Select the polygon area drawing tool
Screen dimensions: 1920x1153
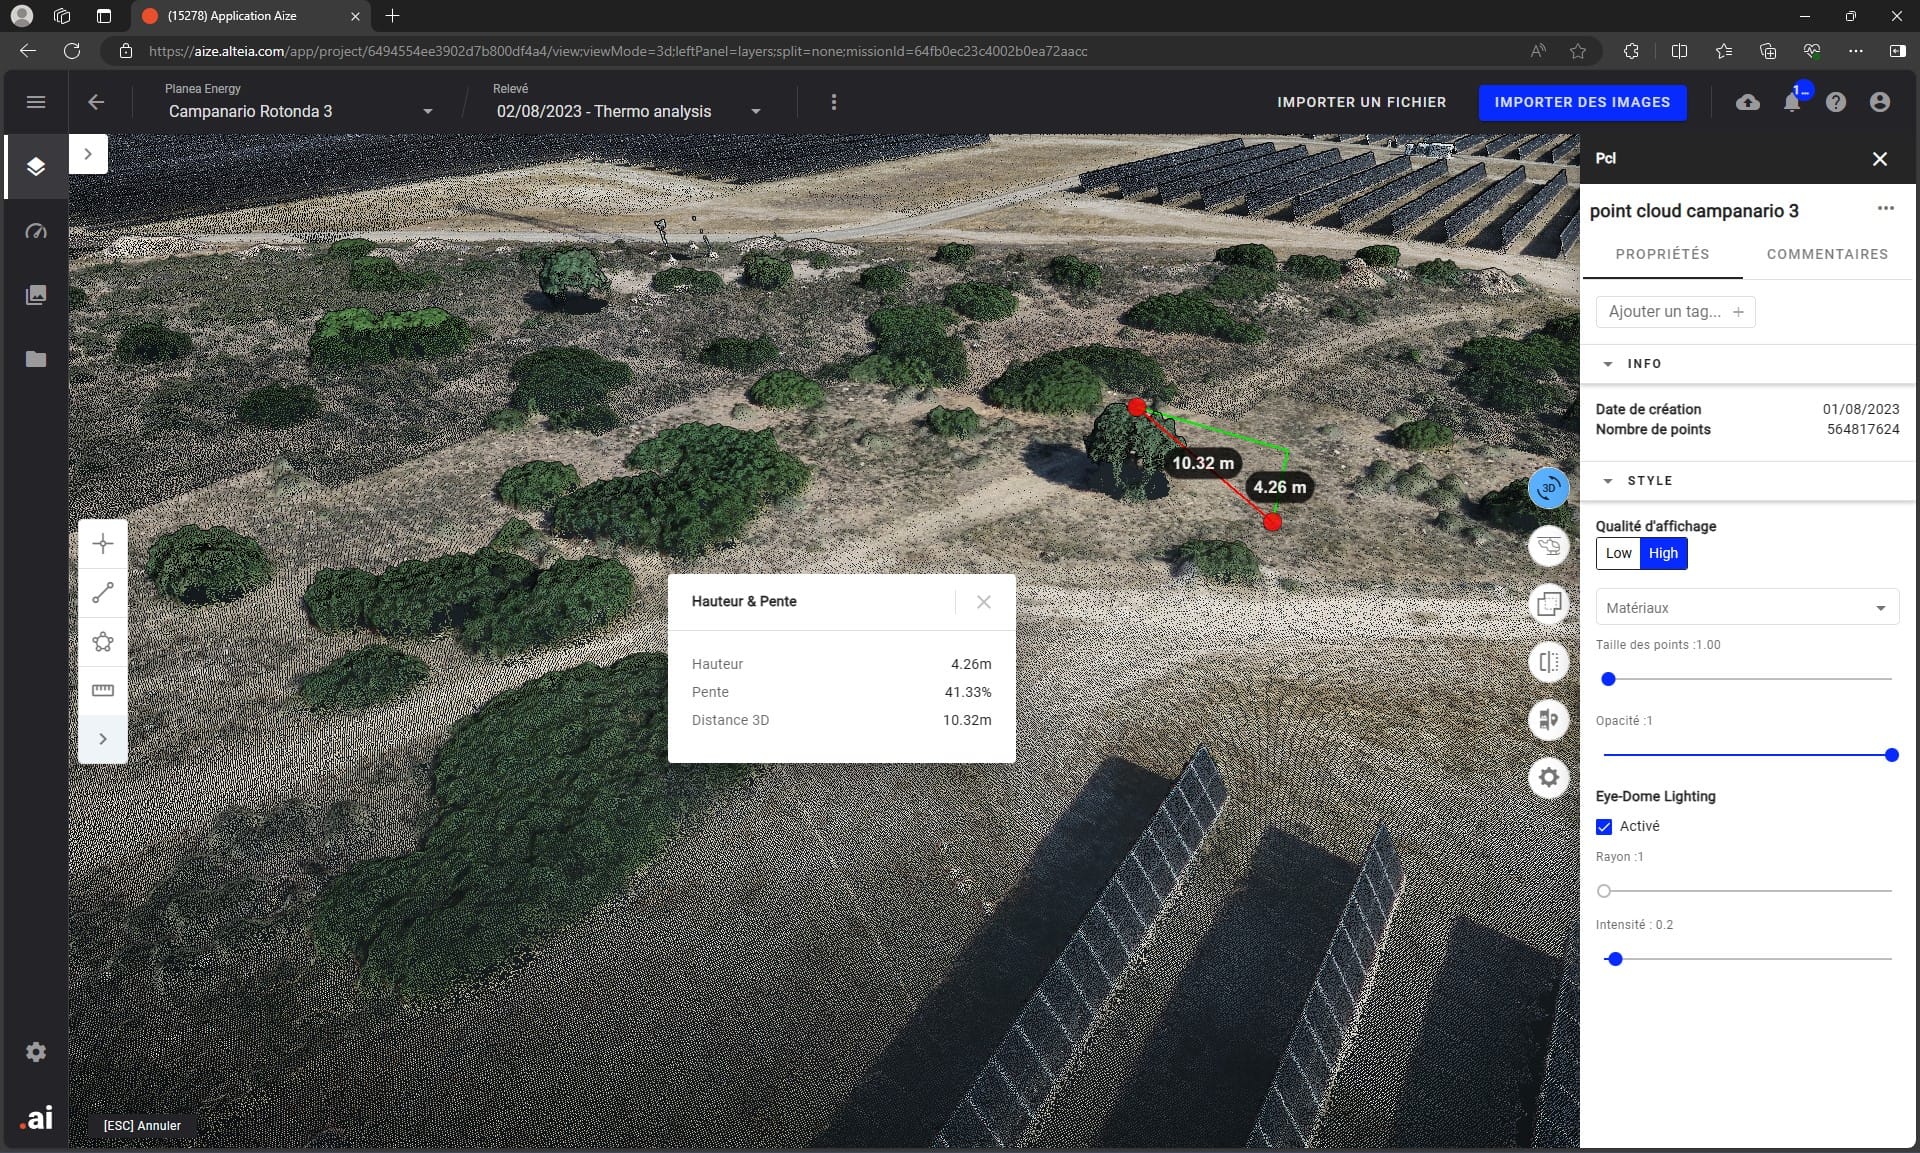pos(103,642)
